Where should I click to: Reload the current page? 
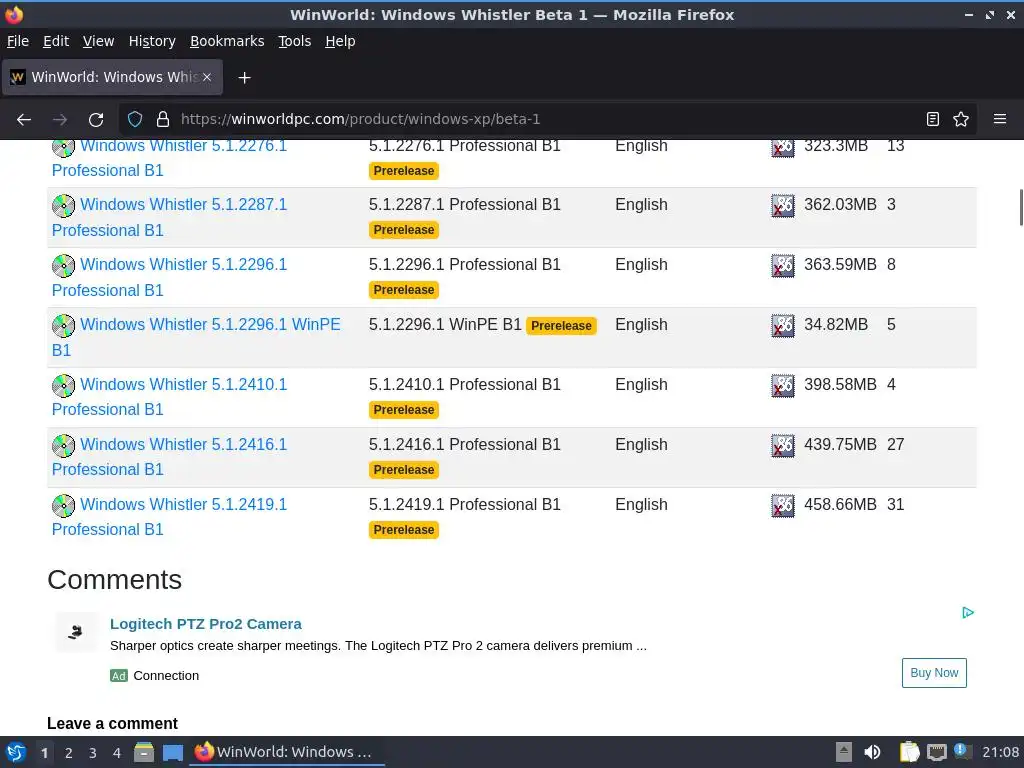(96, 120)
